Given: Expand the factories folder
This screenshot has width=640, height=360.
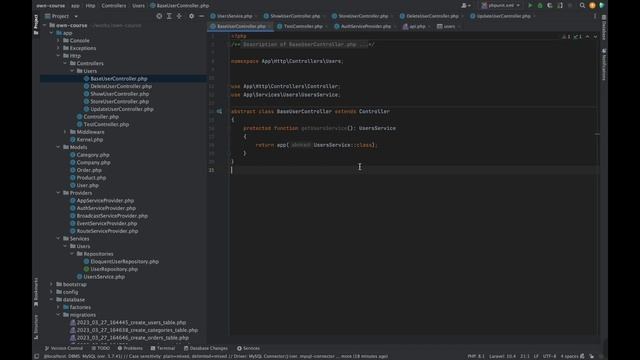Looking at the screenshot, I should tap(58, 307).
